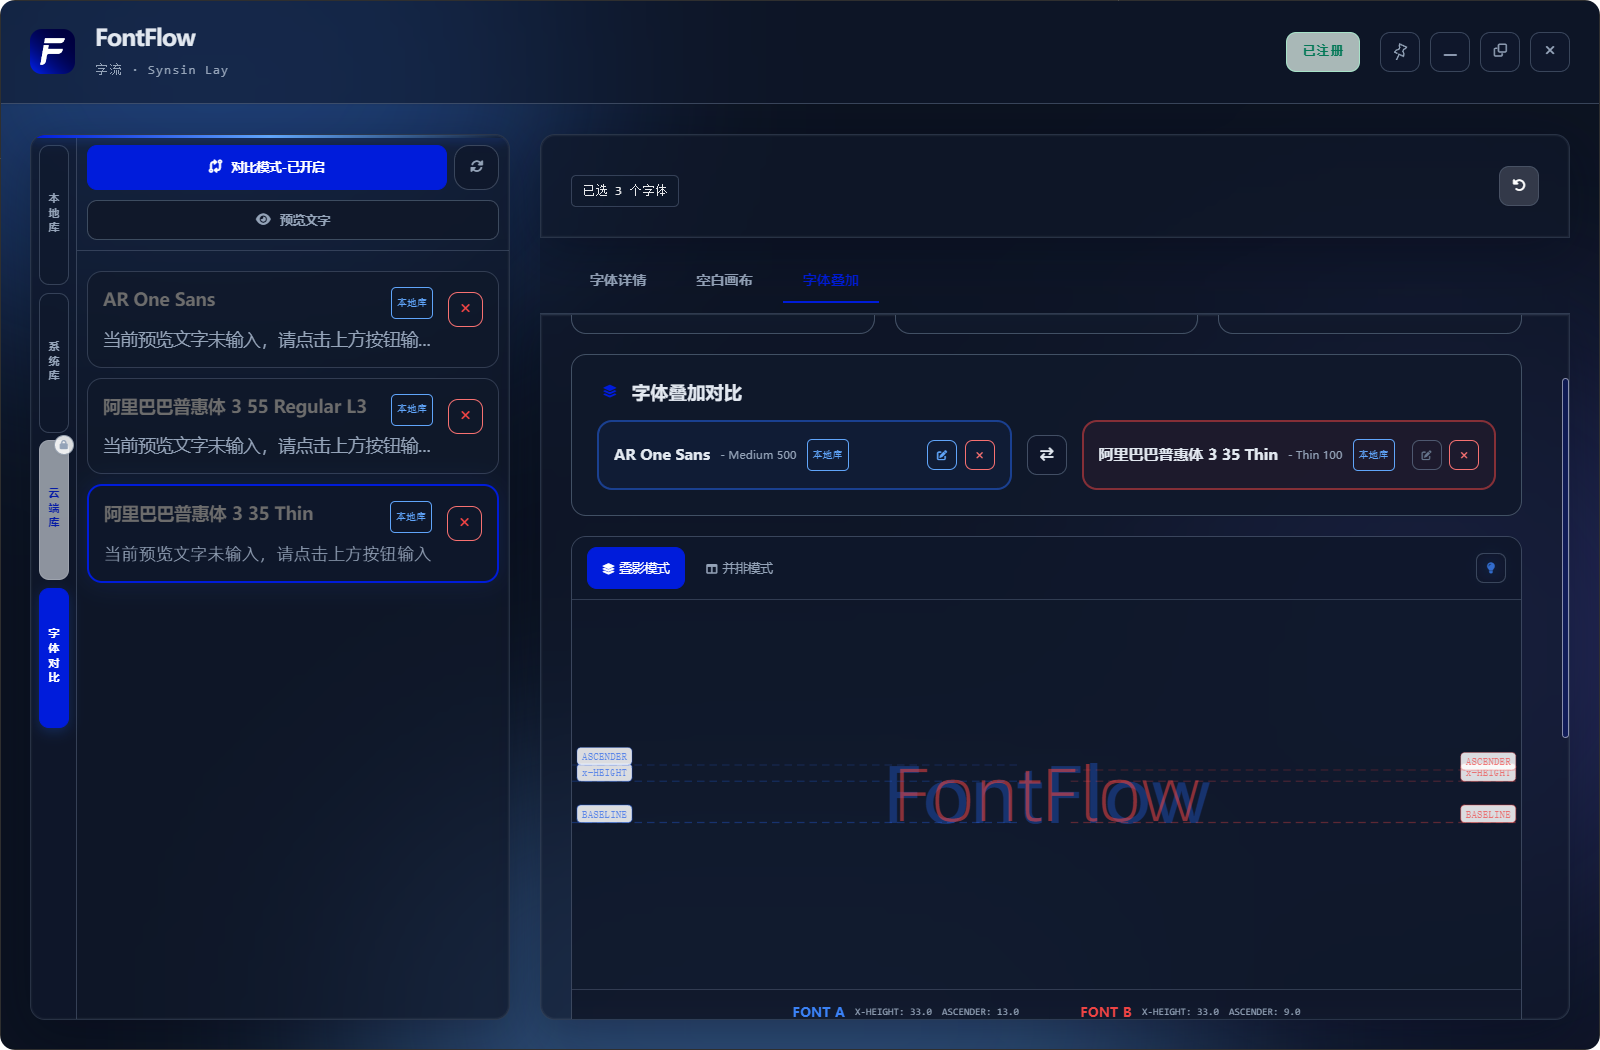1600x1050 pixels.
Task: Click the layers icon beside 字体叠加对比
Action: click(x=609, y=392)
